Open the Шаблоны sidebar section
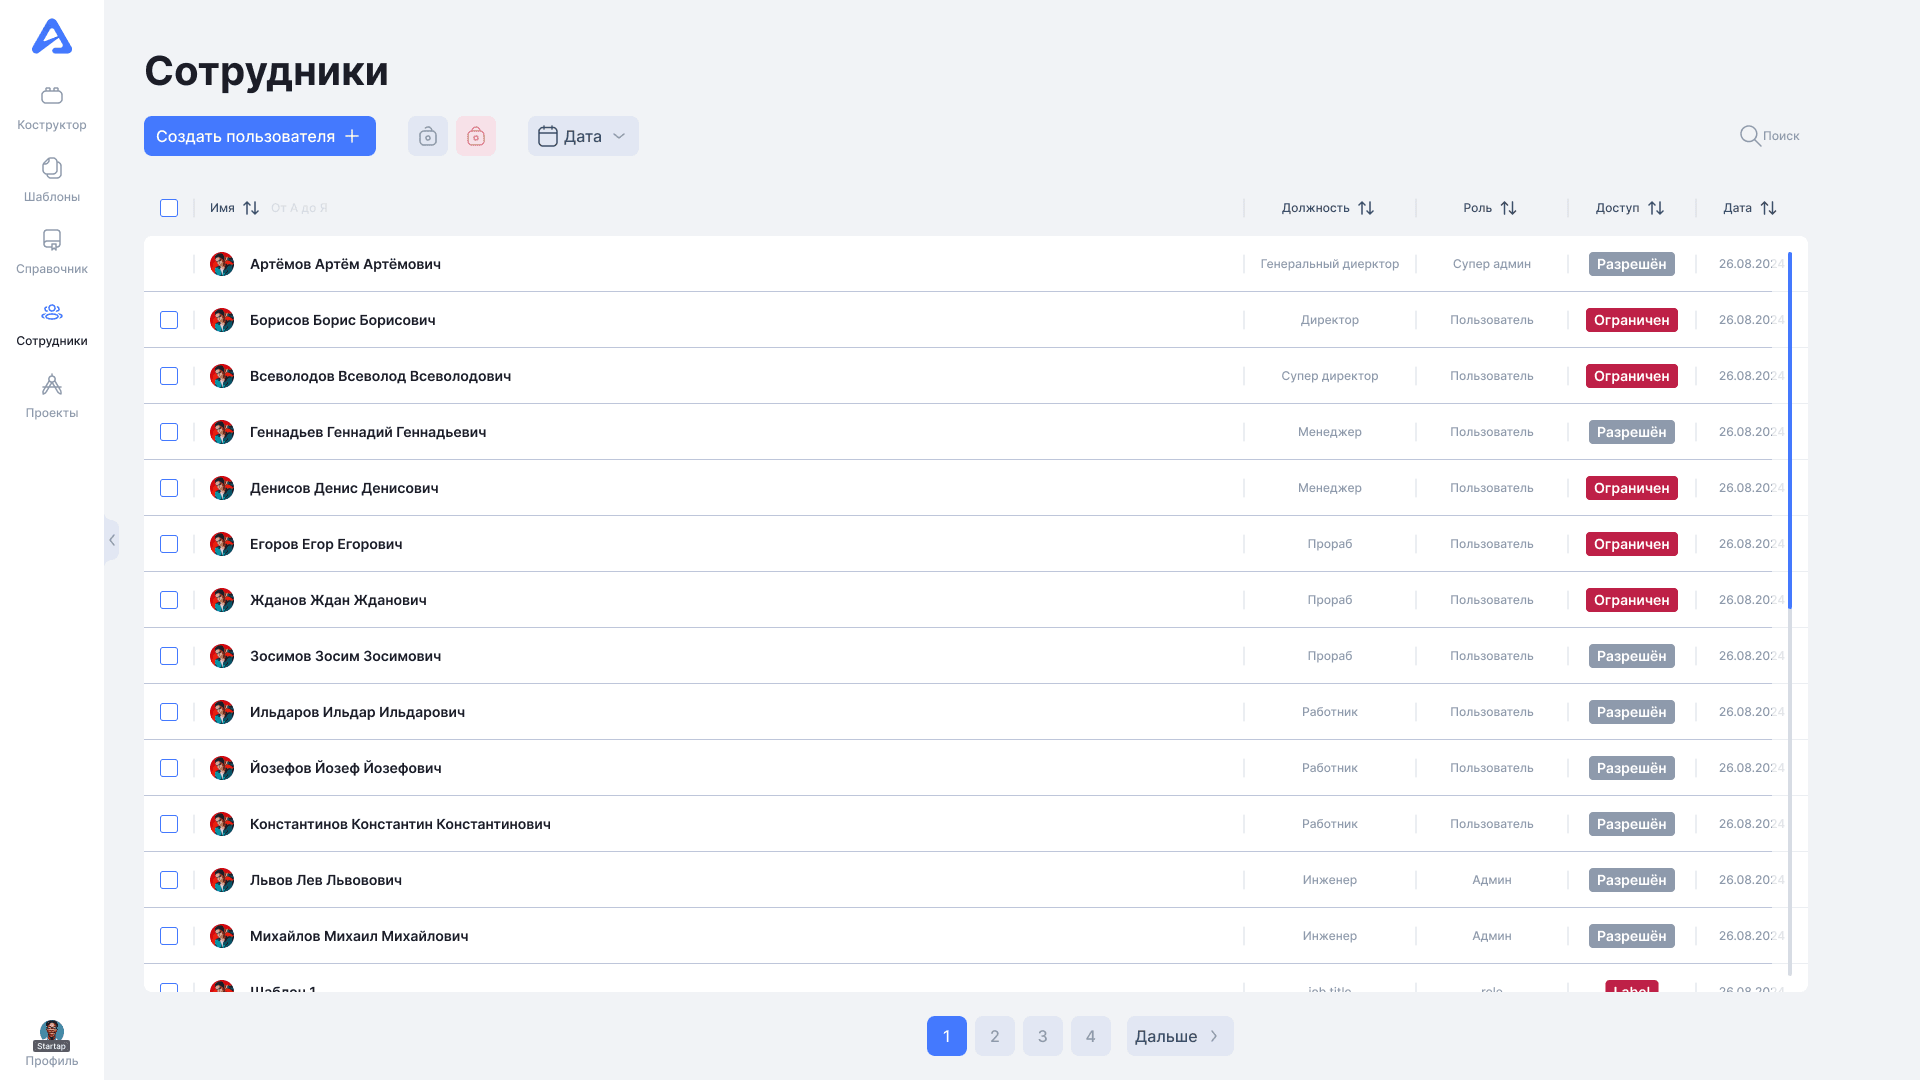The image size is (1920, 1080). [x=51, y=180]
